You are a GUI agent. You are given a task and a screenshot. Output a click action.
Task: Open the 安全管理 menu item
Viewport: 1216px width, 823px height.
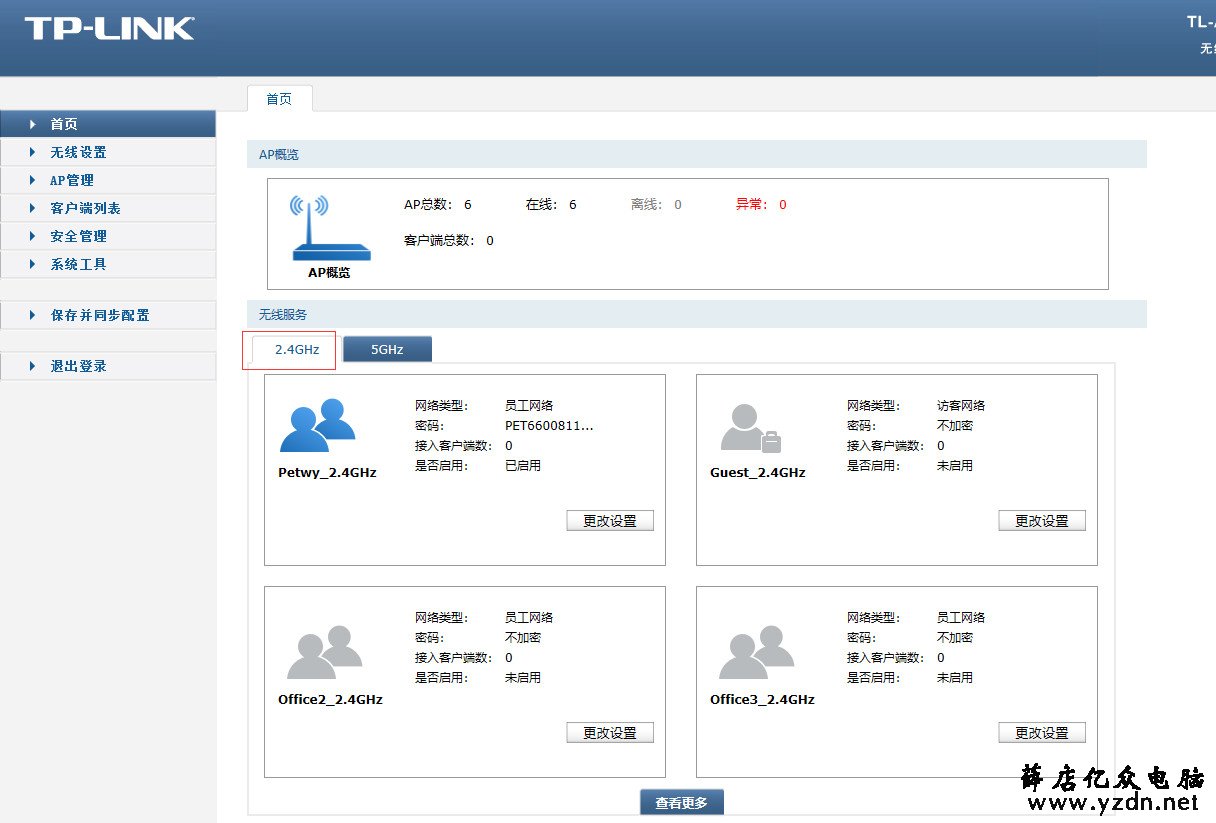(107, 236)
